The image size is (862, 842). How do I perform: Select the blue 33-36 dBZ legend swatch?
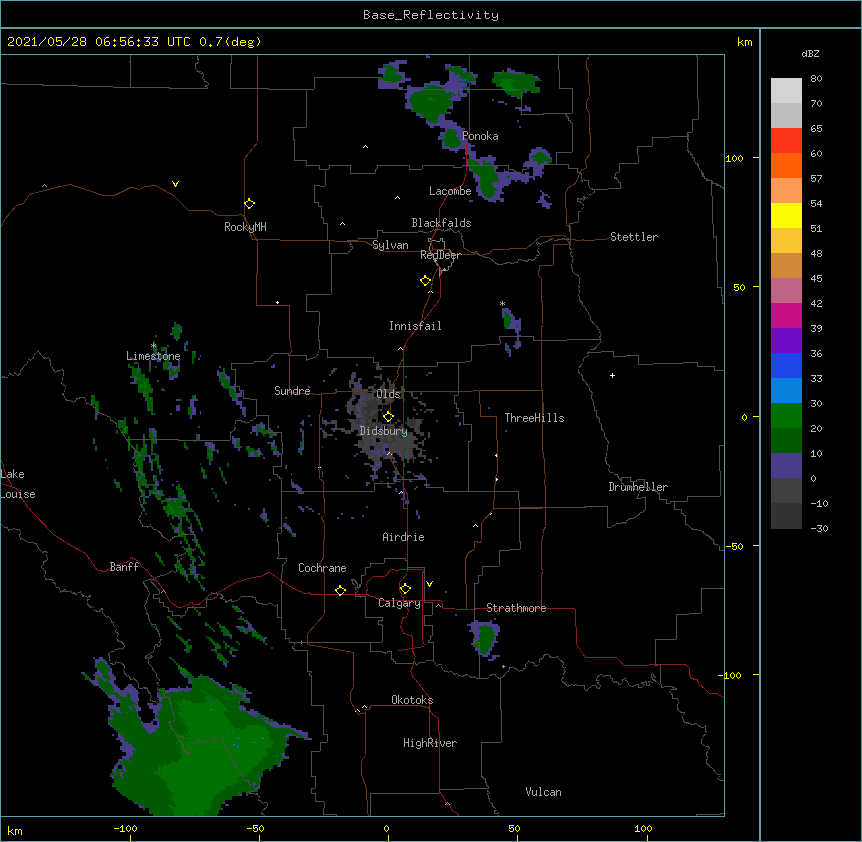(x=786, y=365)
